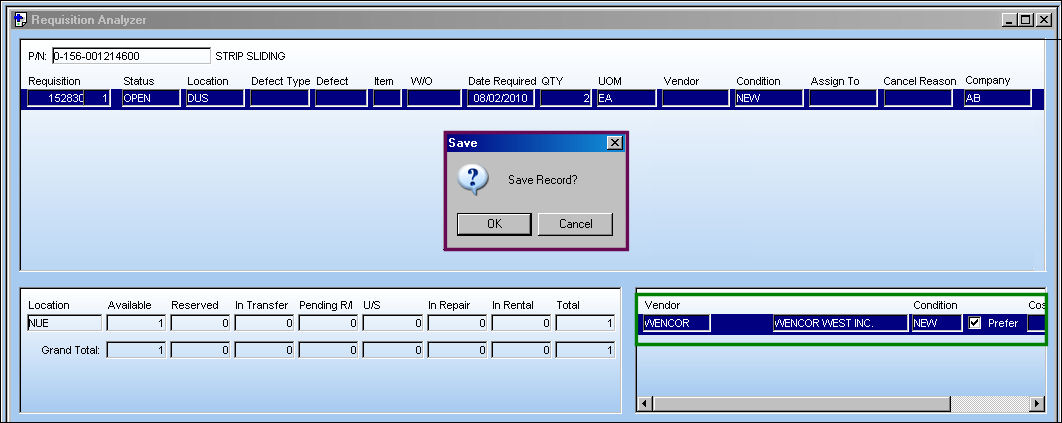
Task: Click the In Transfer column label
Action: tap(261, 305)
